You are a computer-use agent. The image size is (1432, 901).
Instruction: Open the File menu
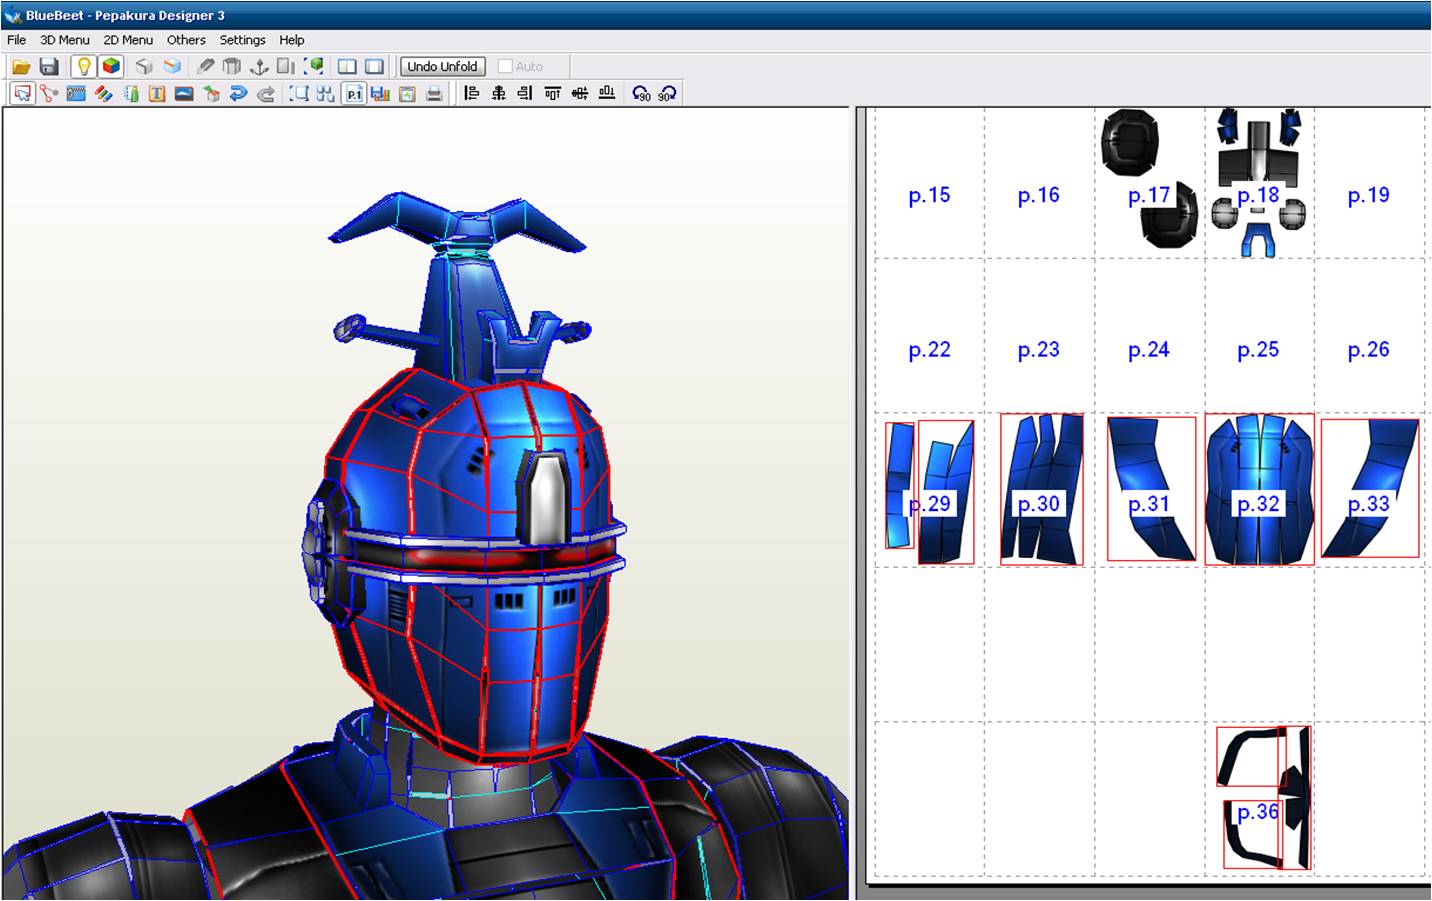(17, 40)
